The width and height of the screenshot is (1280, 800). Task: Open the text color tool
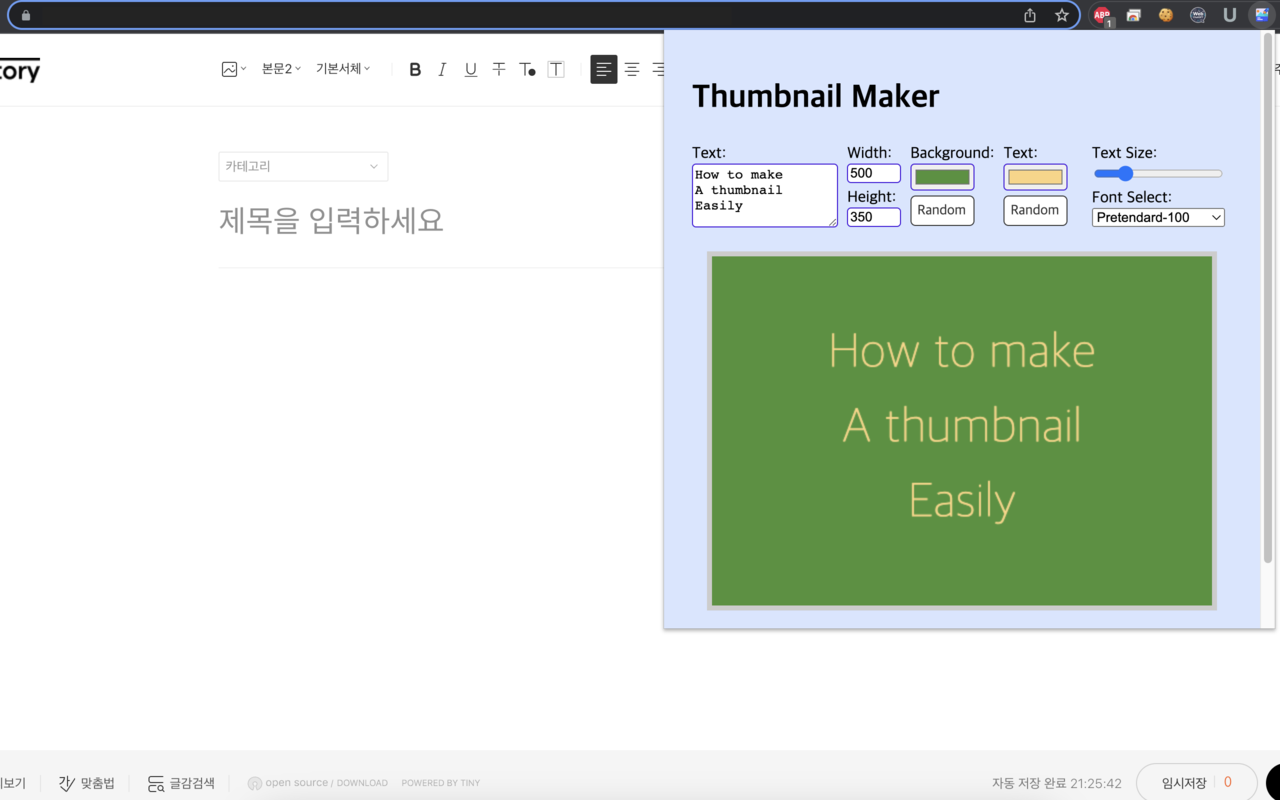527,69
